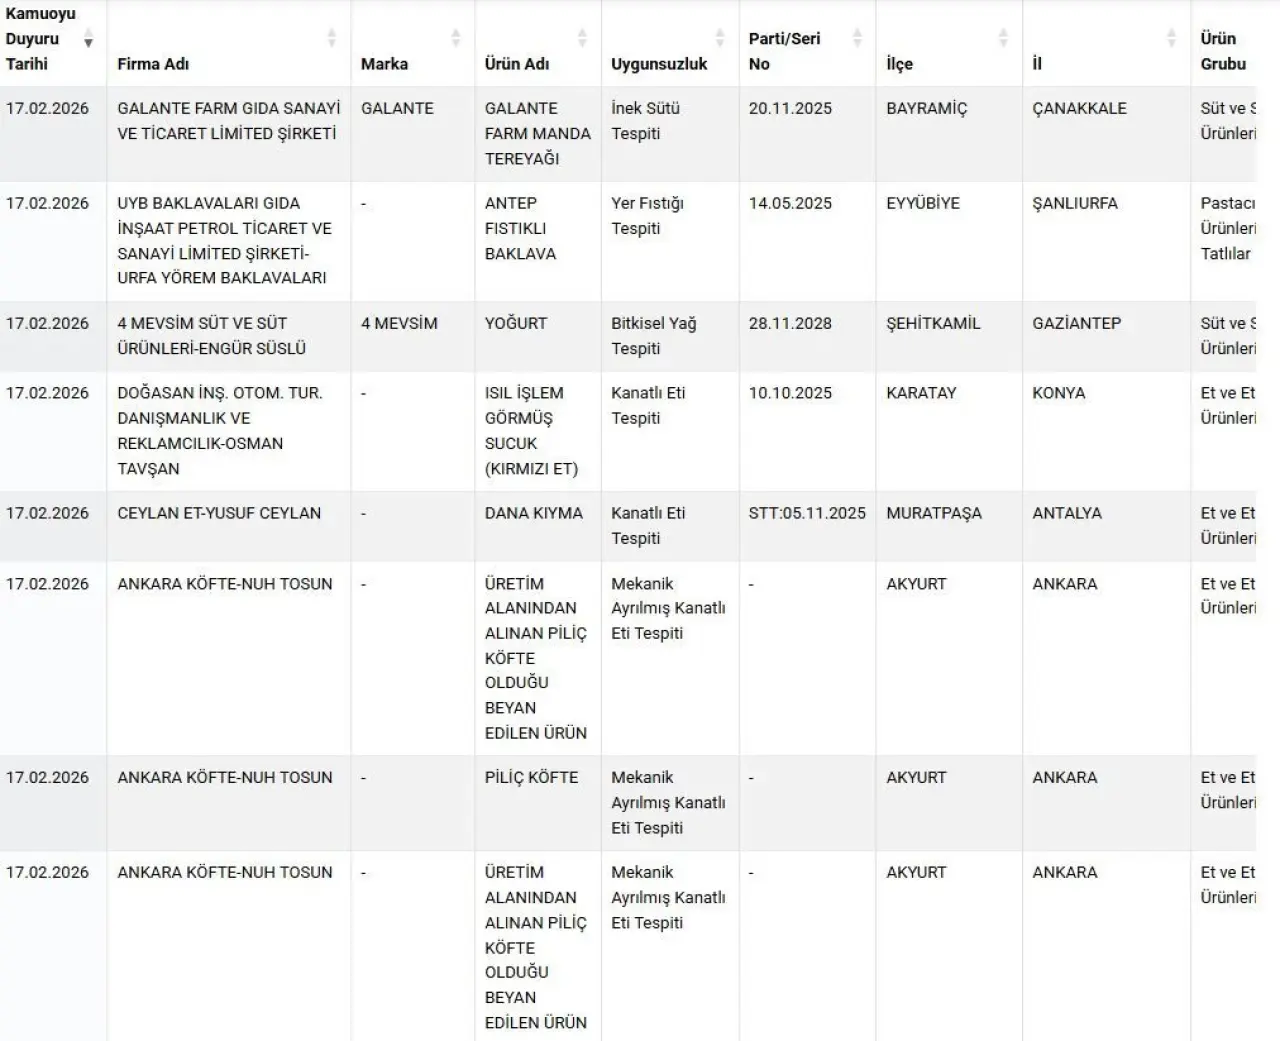
Task: Click sort arrows icon beside Parti/Seri No
Action: [857, 39]
